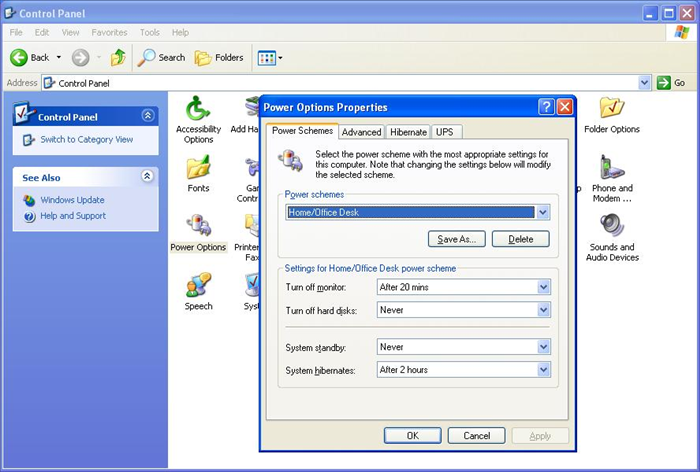The height and width of the screenshot is (472, 700).
Task: Open the Turn off hard disks dropdown
Action: tap(543, 309)
